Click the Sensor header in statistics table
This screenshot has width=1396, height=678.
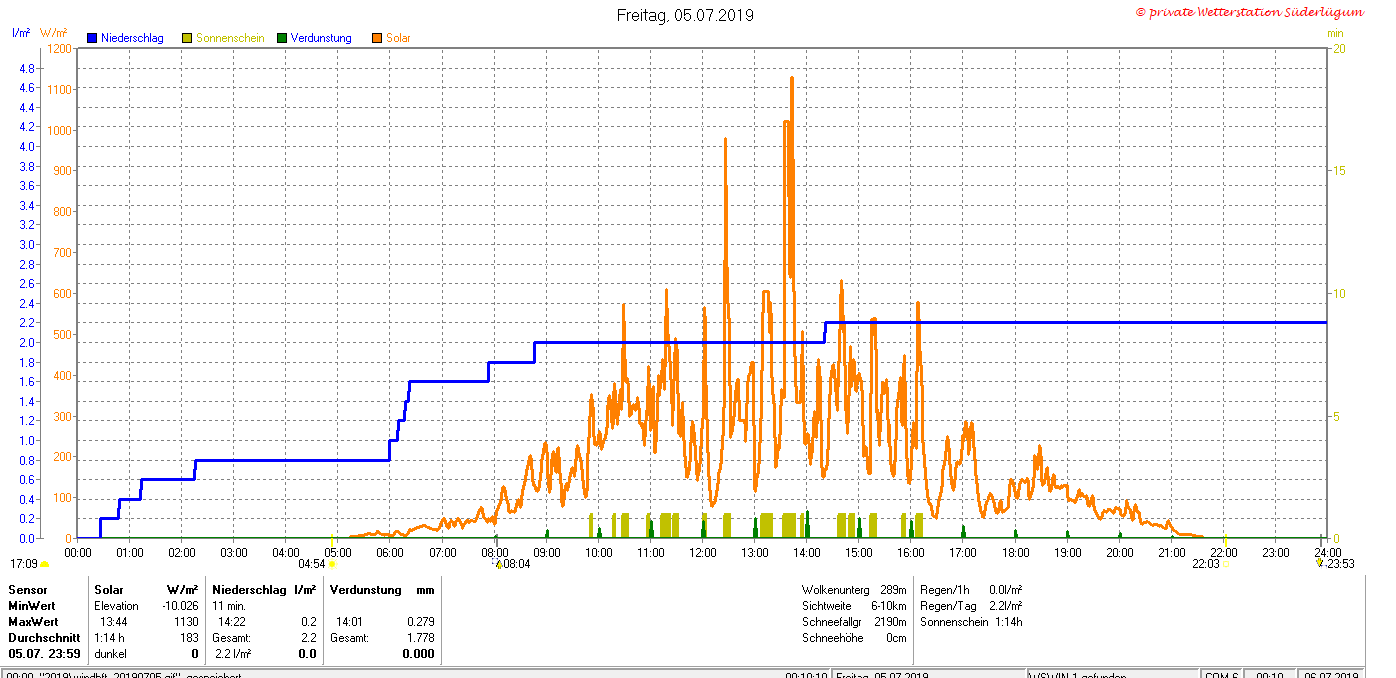(x=28, y=590)
